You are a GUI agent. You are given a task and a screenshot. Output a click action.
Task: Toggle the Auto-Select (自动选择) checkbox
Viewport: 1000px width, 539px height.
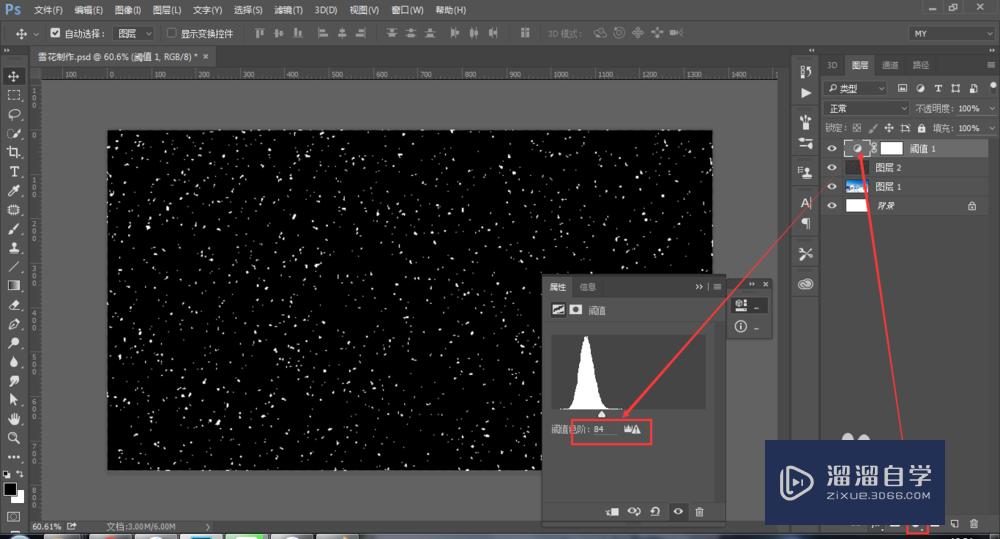point(55,33)
